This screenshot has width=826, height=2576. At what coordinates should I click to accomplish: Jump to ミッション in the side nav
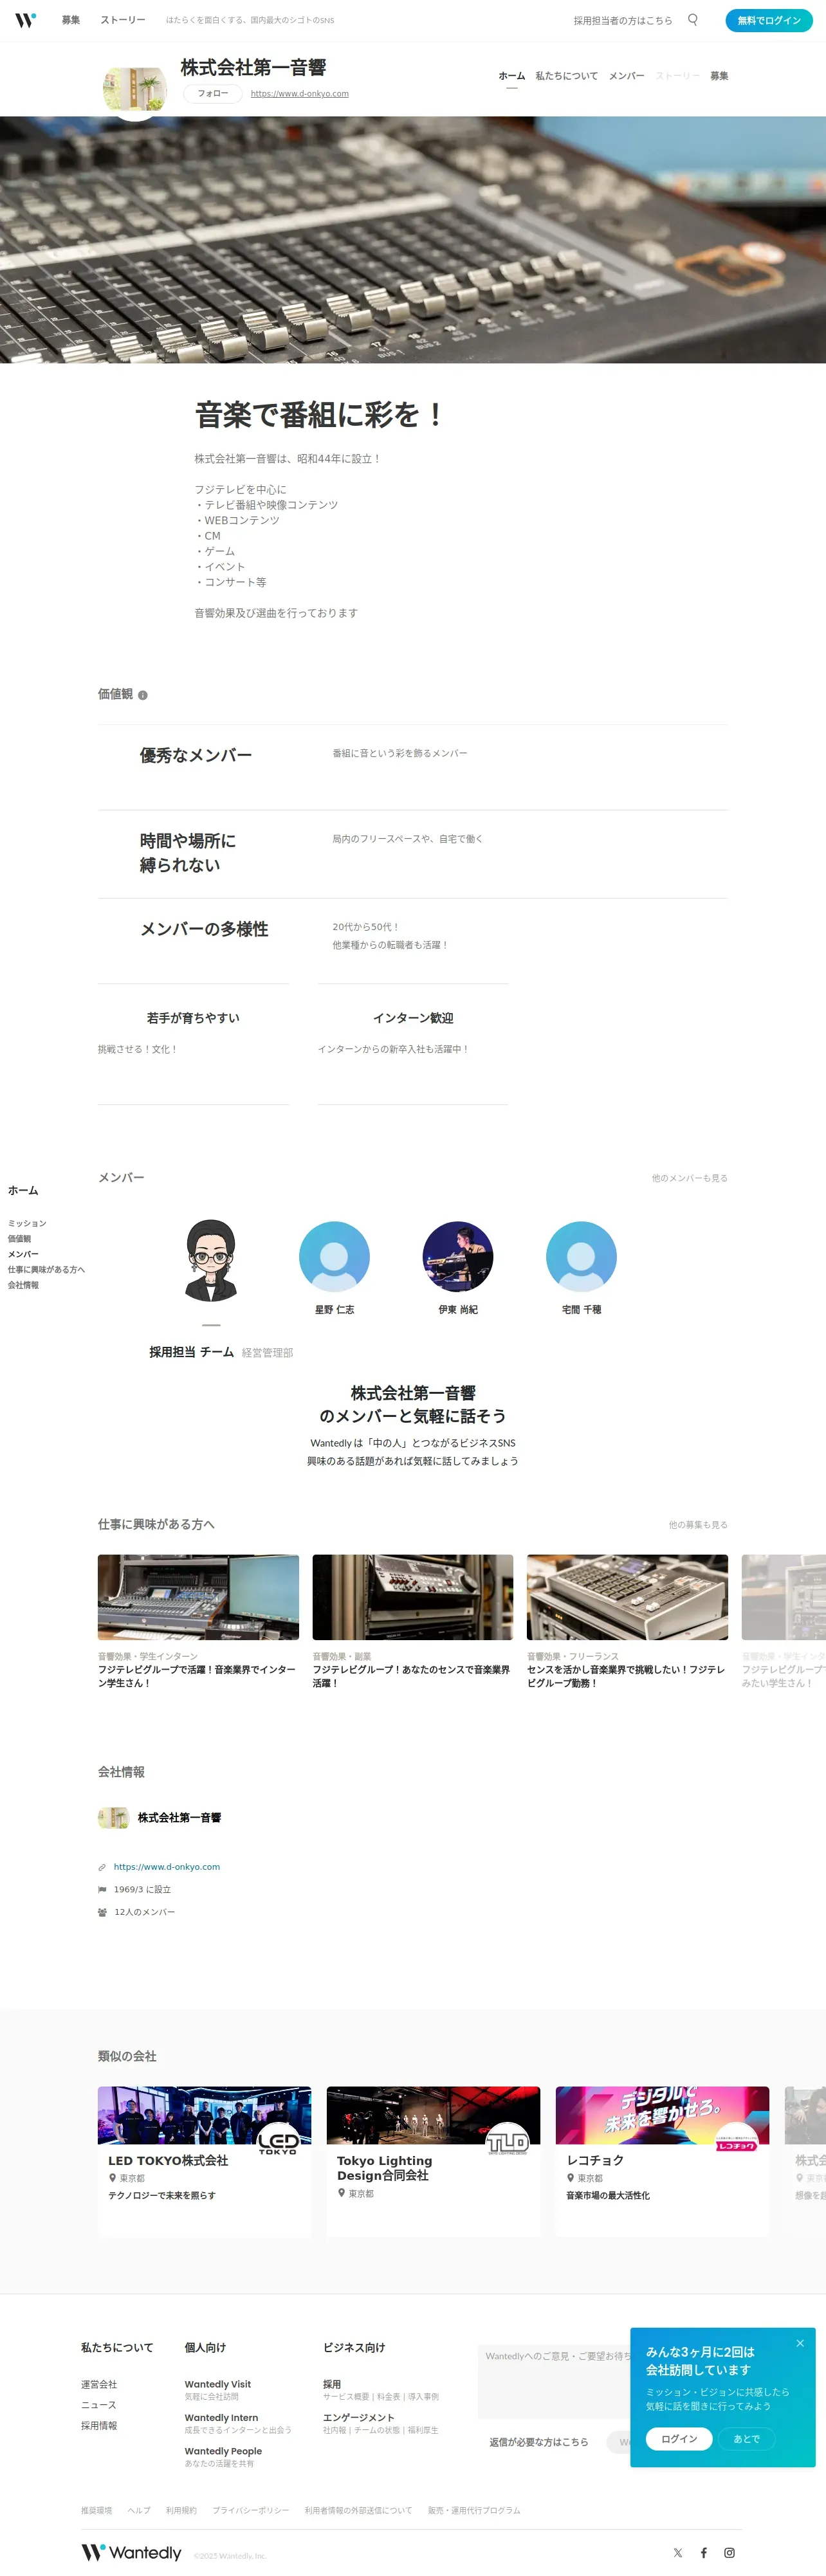[x=27, y=1223]
